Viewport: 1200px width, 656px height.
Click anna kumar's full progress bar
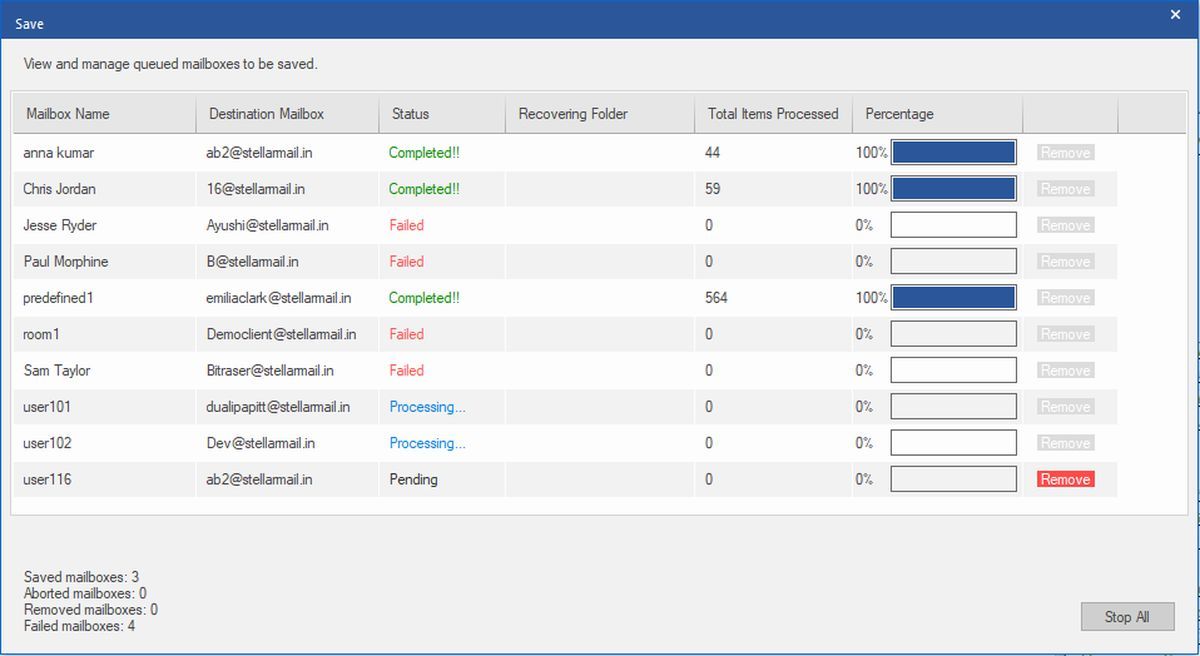coord(954,153)
